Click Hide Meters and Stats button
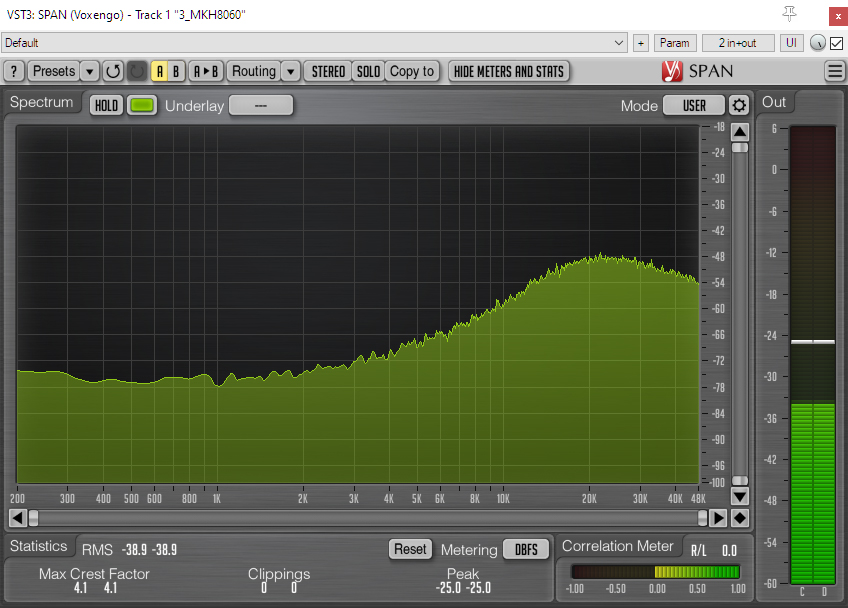The image size is (848, 608). coord(509,71)
